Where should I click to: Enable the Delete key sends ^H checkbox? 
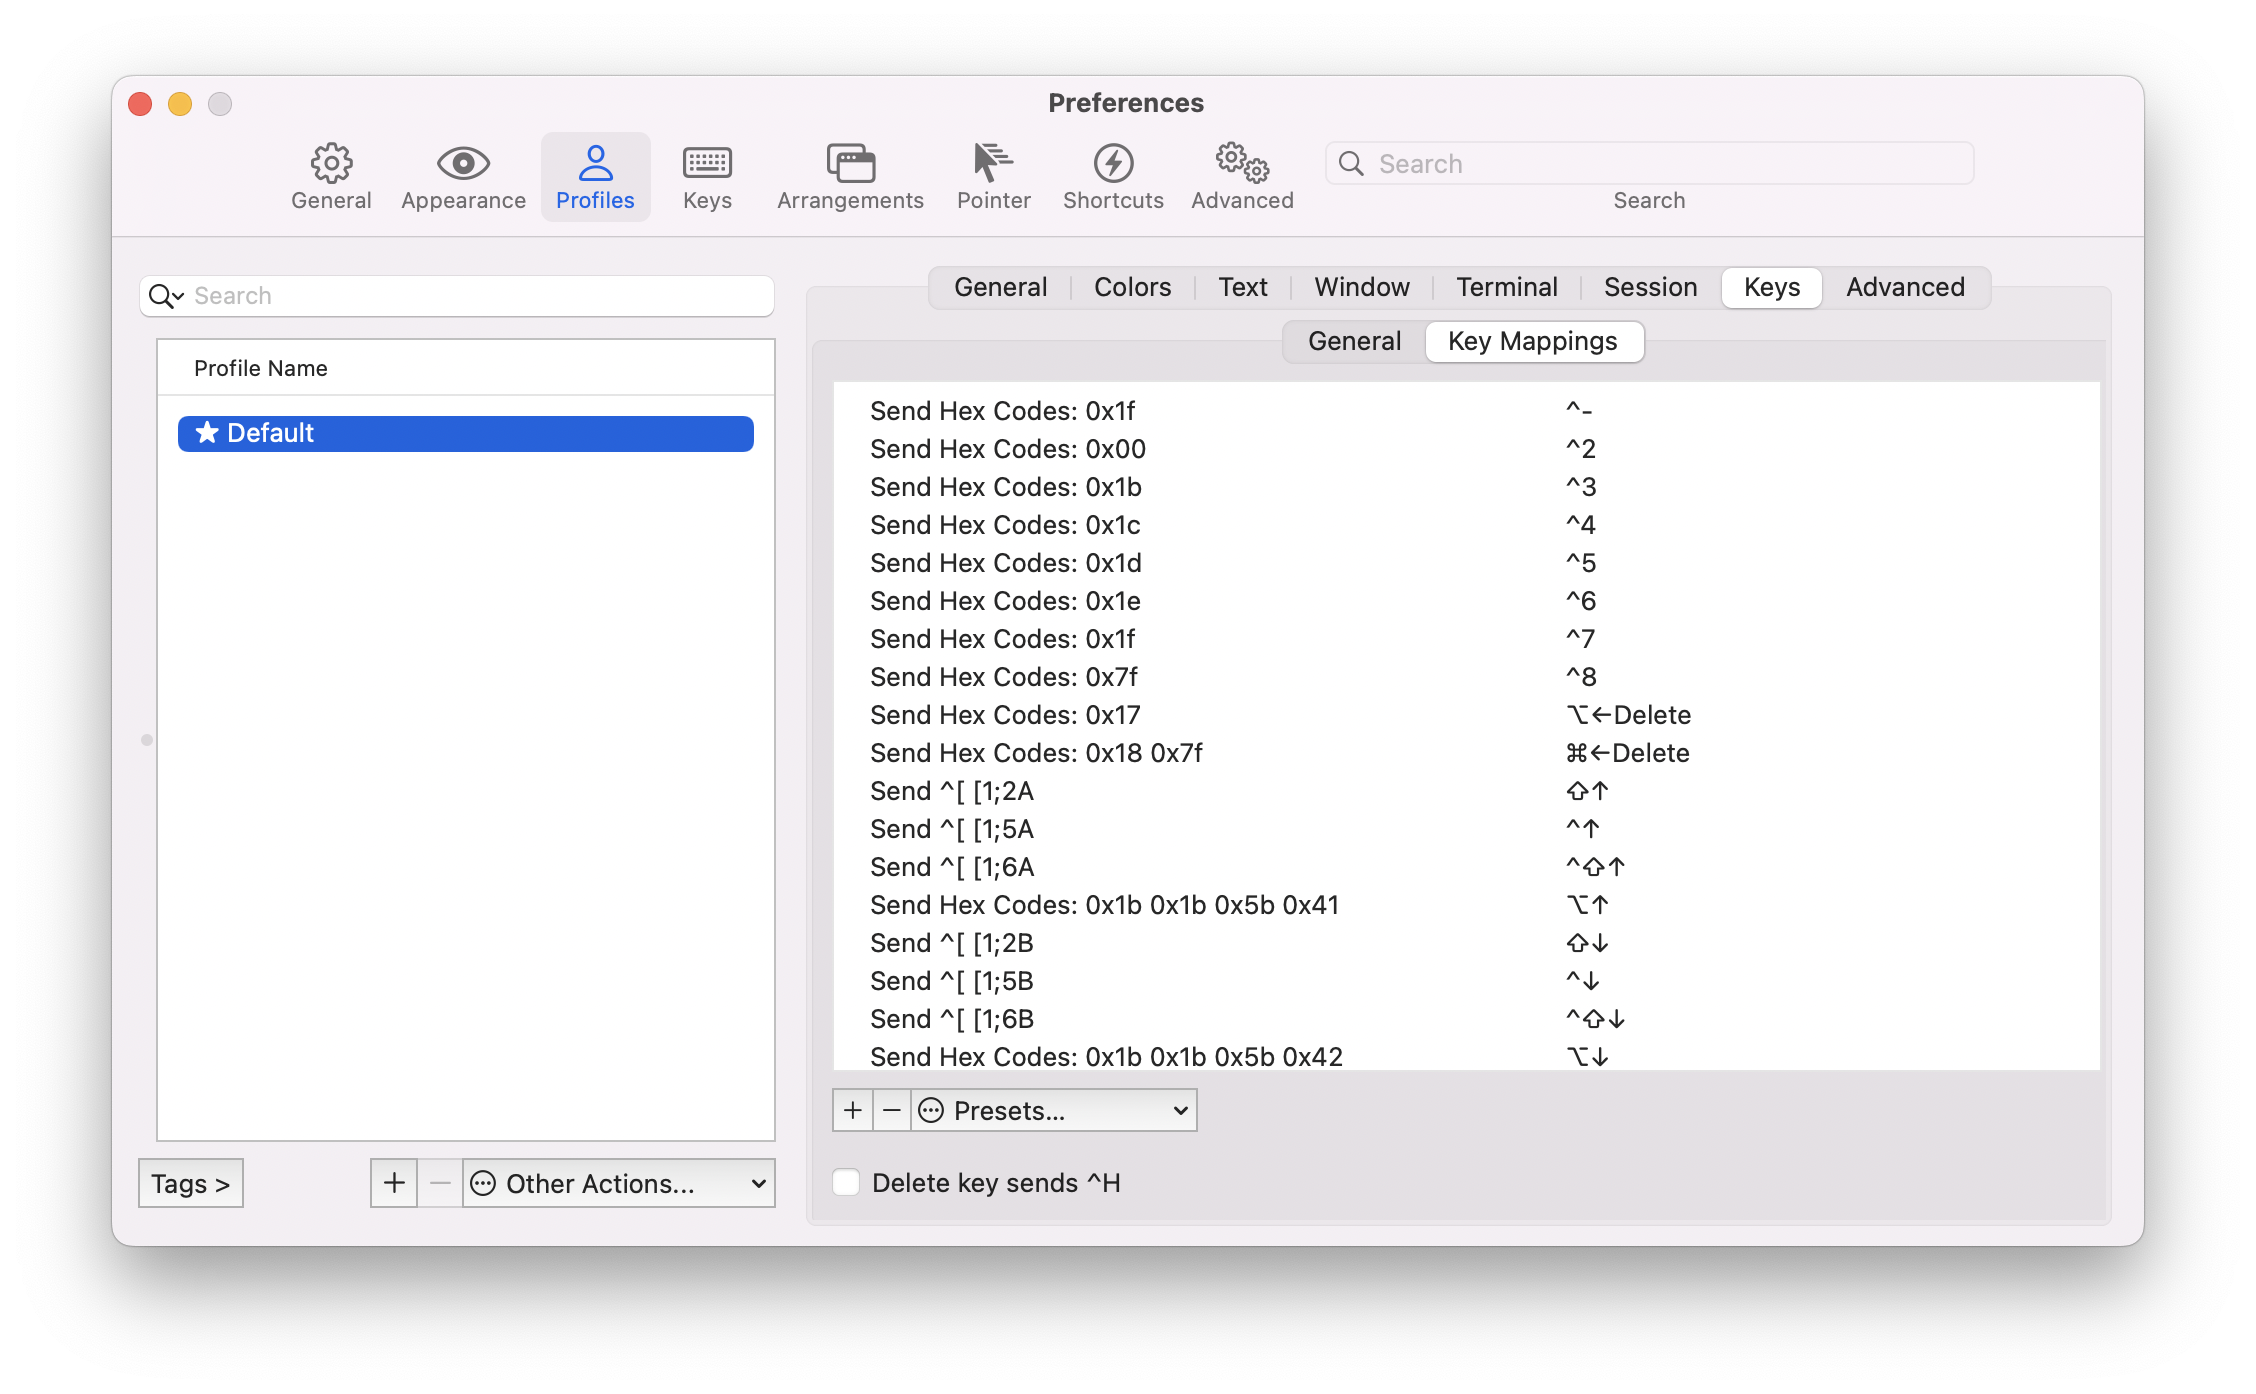tap(846, 1182)
